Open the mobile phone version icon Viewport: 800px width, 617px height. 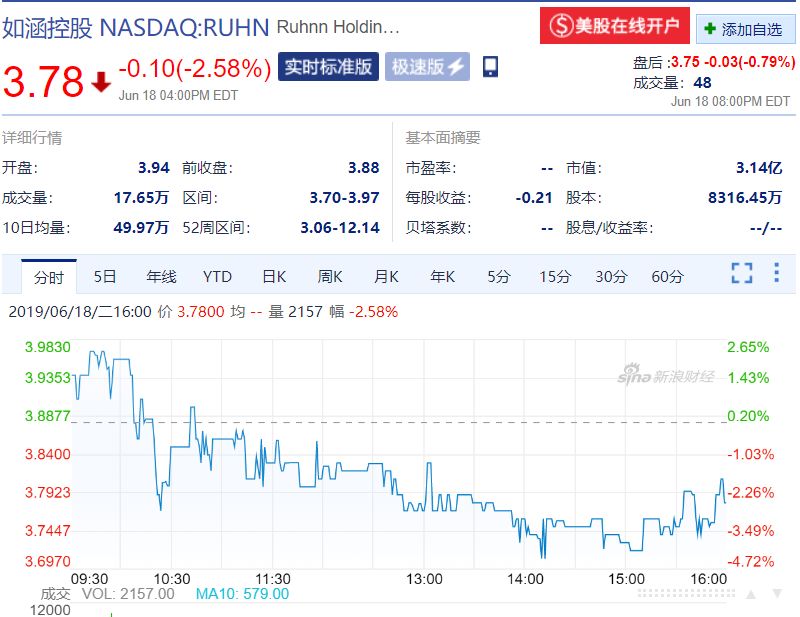[x=490, y=67]
